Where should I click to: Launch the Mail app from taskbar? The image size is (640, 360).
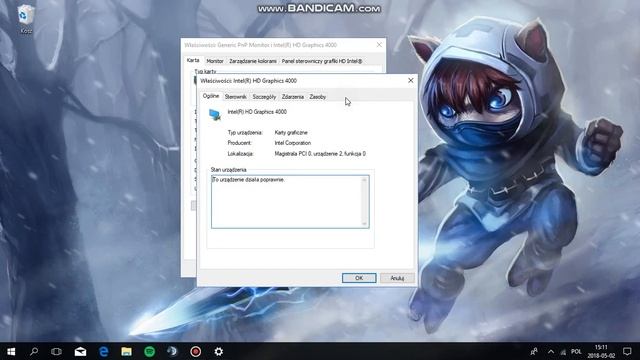pos(80,351)
